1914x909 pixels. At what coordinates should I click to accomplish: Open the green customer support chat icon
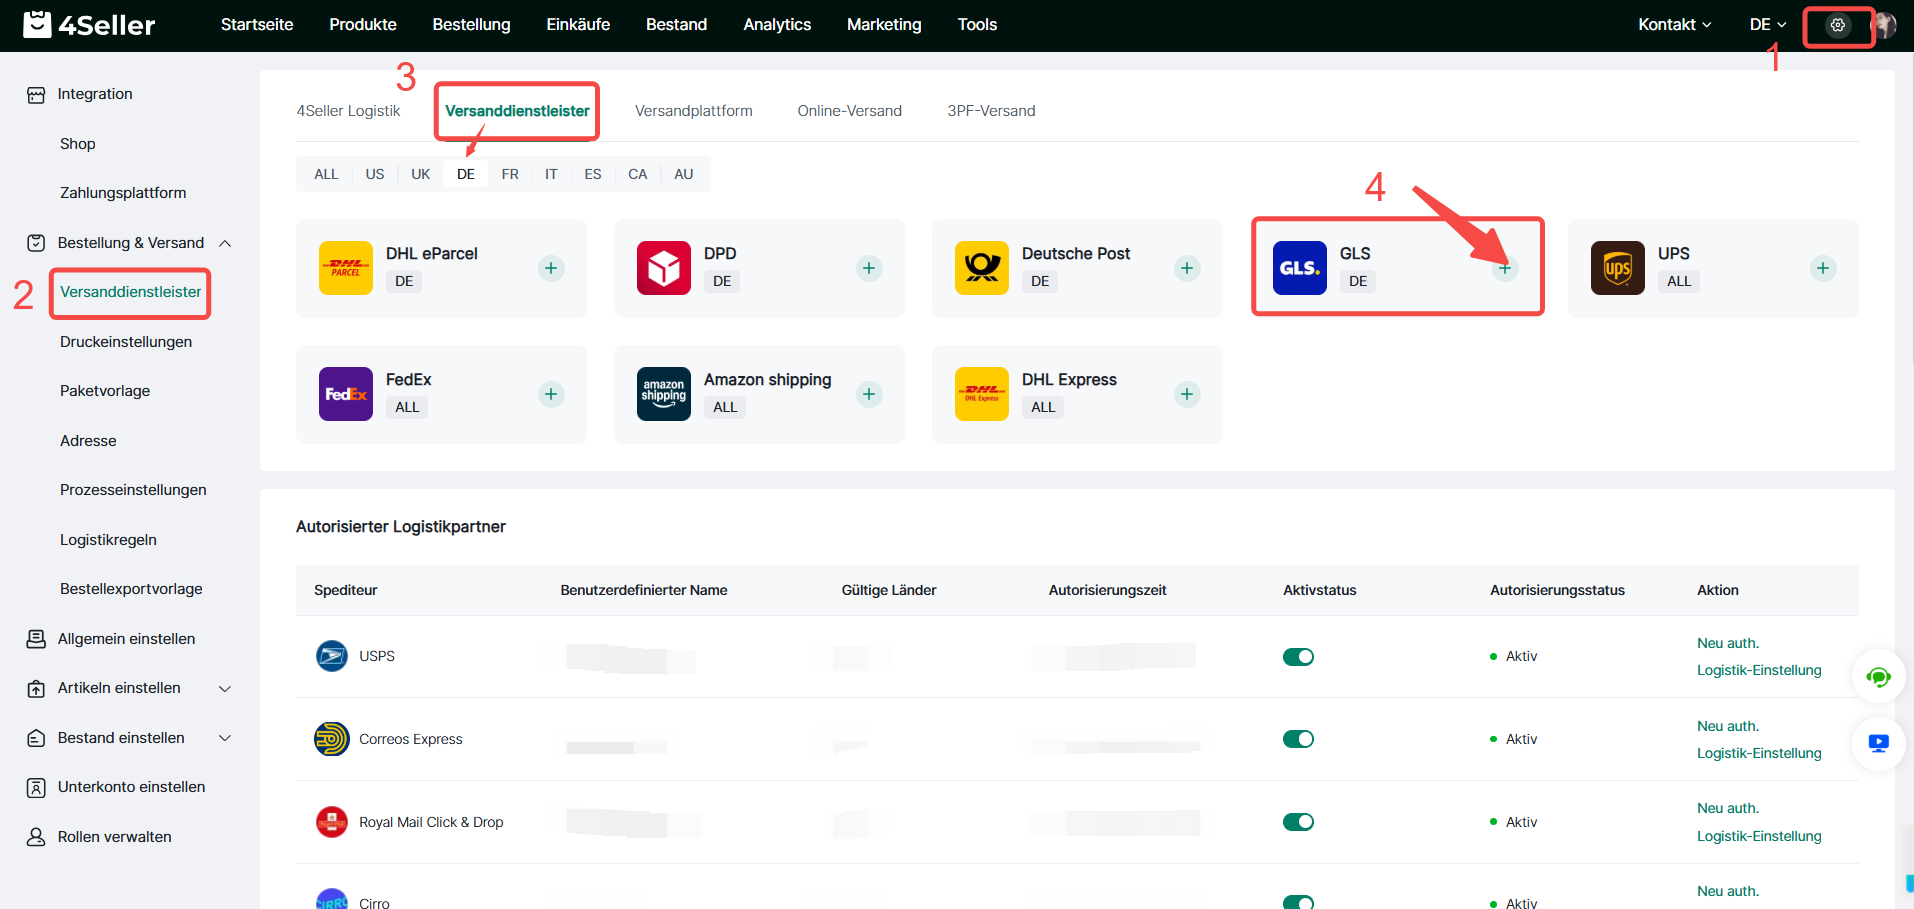[1878, 678]
